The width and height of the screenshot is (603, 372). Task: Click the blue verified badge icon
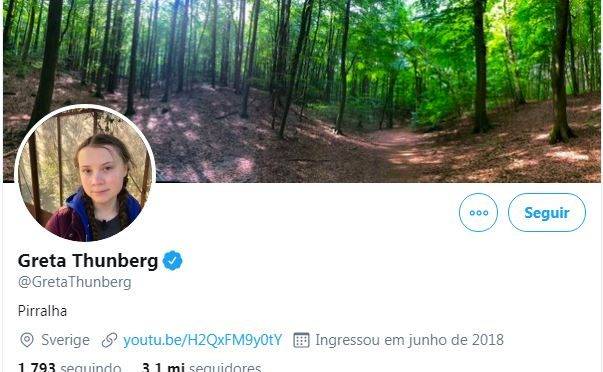[173, 260]
